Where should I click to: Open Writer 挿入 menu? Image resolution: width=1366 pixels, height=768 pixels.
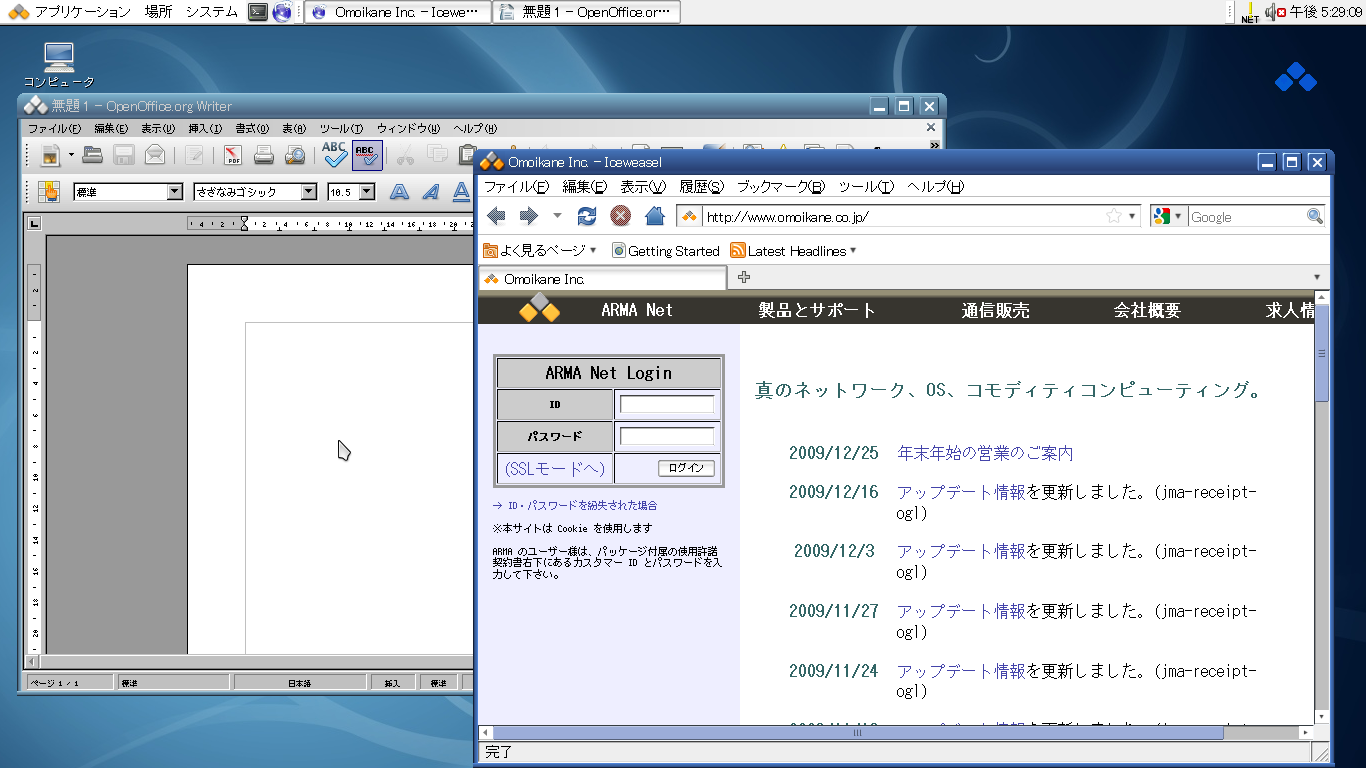coord(205,129)
